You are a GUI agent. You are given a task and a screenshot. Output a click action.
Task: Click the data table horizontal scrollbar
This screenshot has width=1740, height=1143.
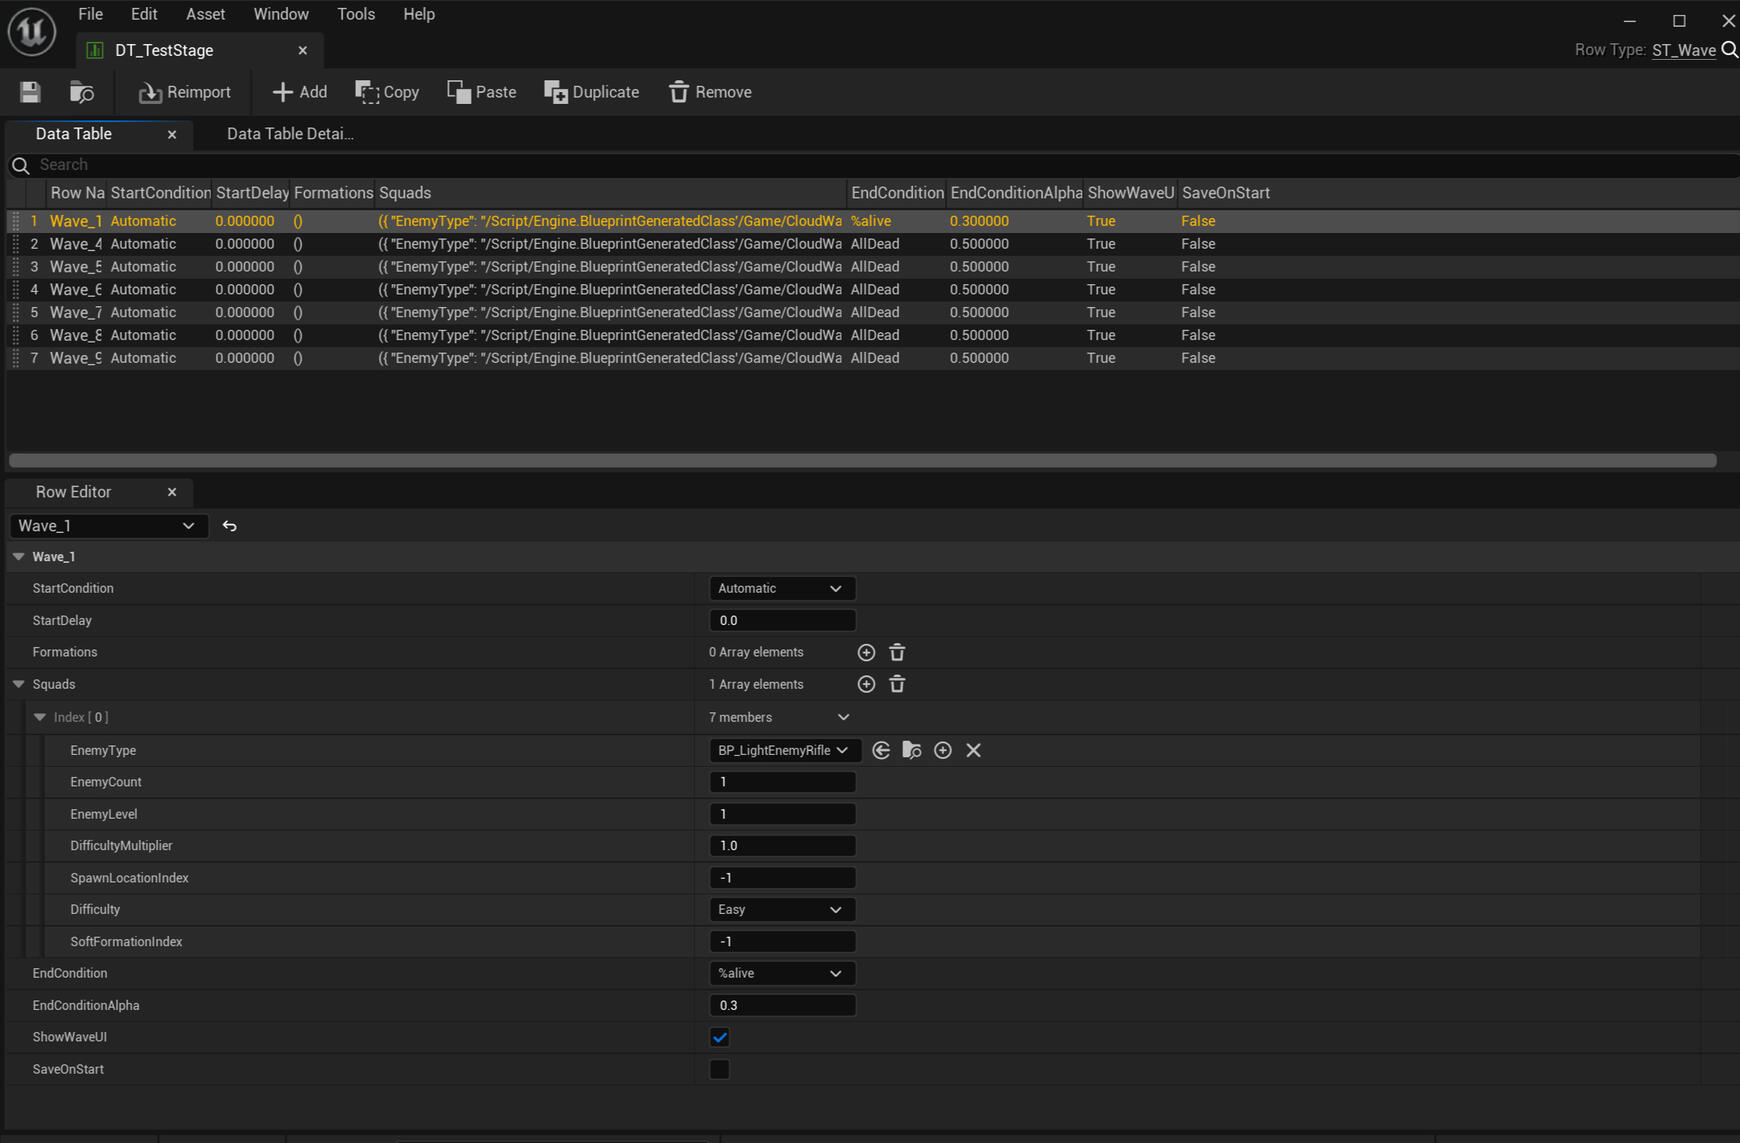(x=862, y=460)
